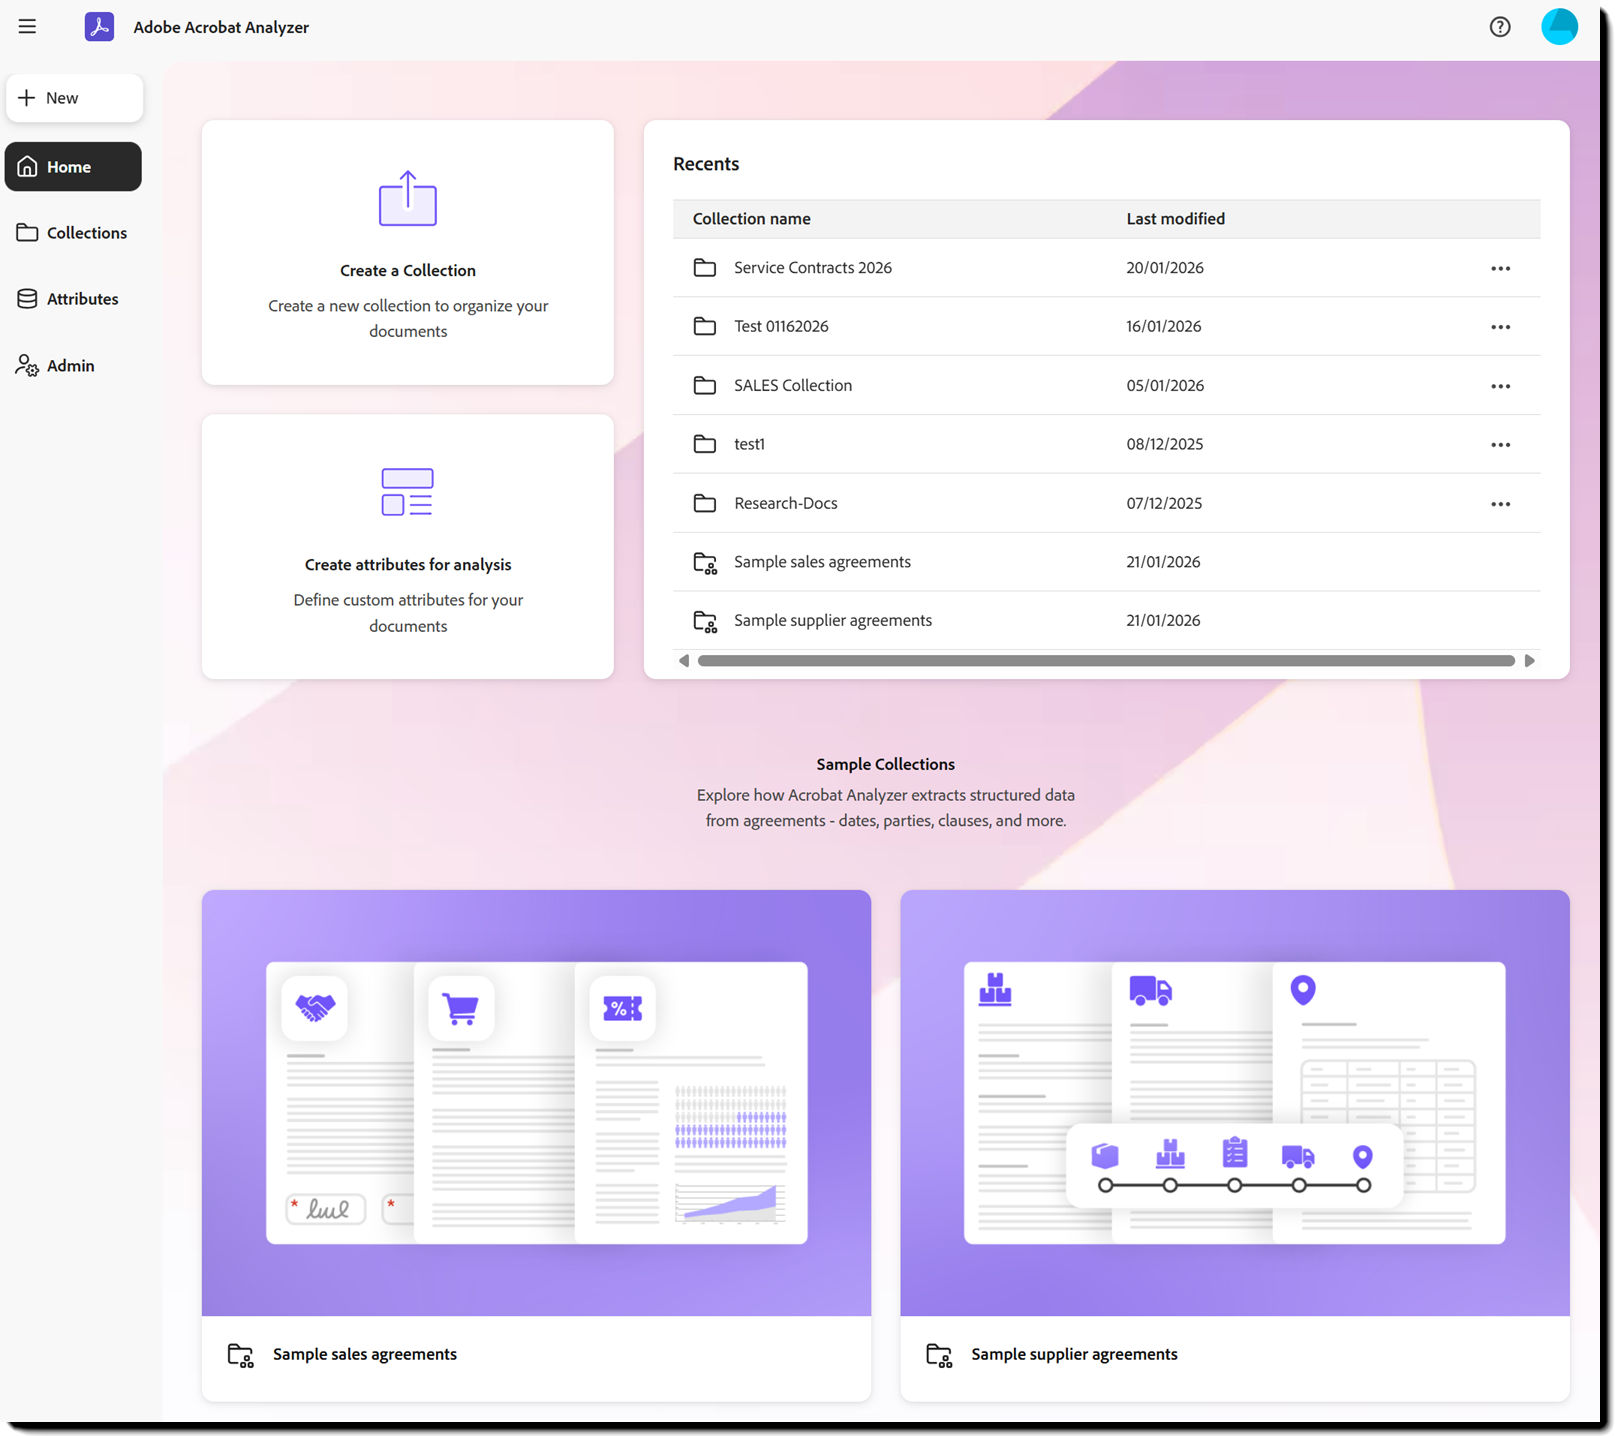This screenshot has width=1615, height=1436.
Task: Click the Collections folder icon in sidebar
Action: (x=26, y=232)
